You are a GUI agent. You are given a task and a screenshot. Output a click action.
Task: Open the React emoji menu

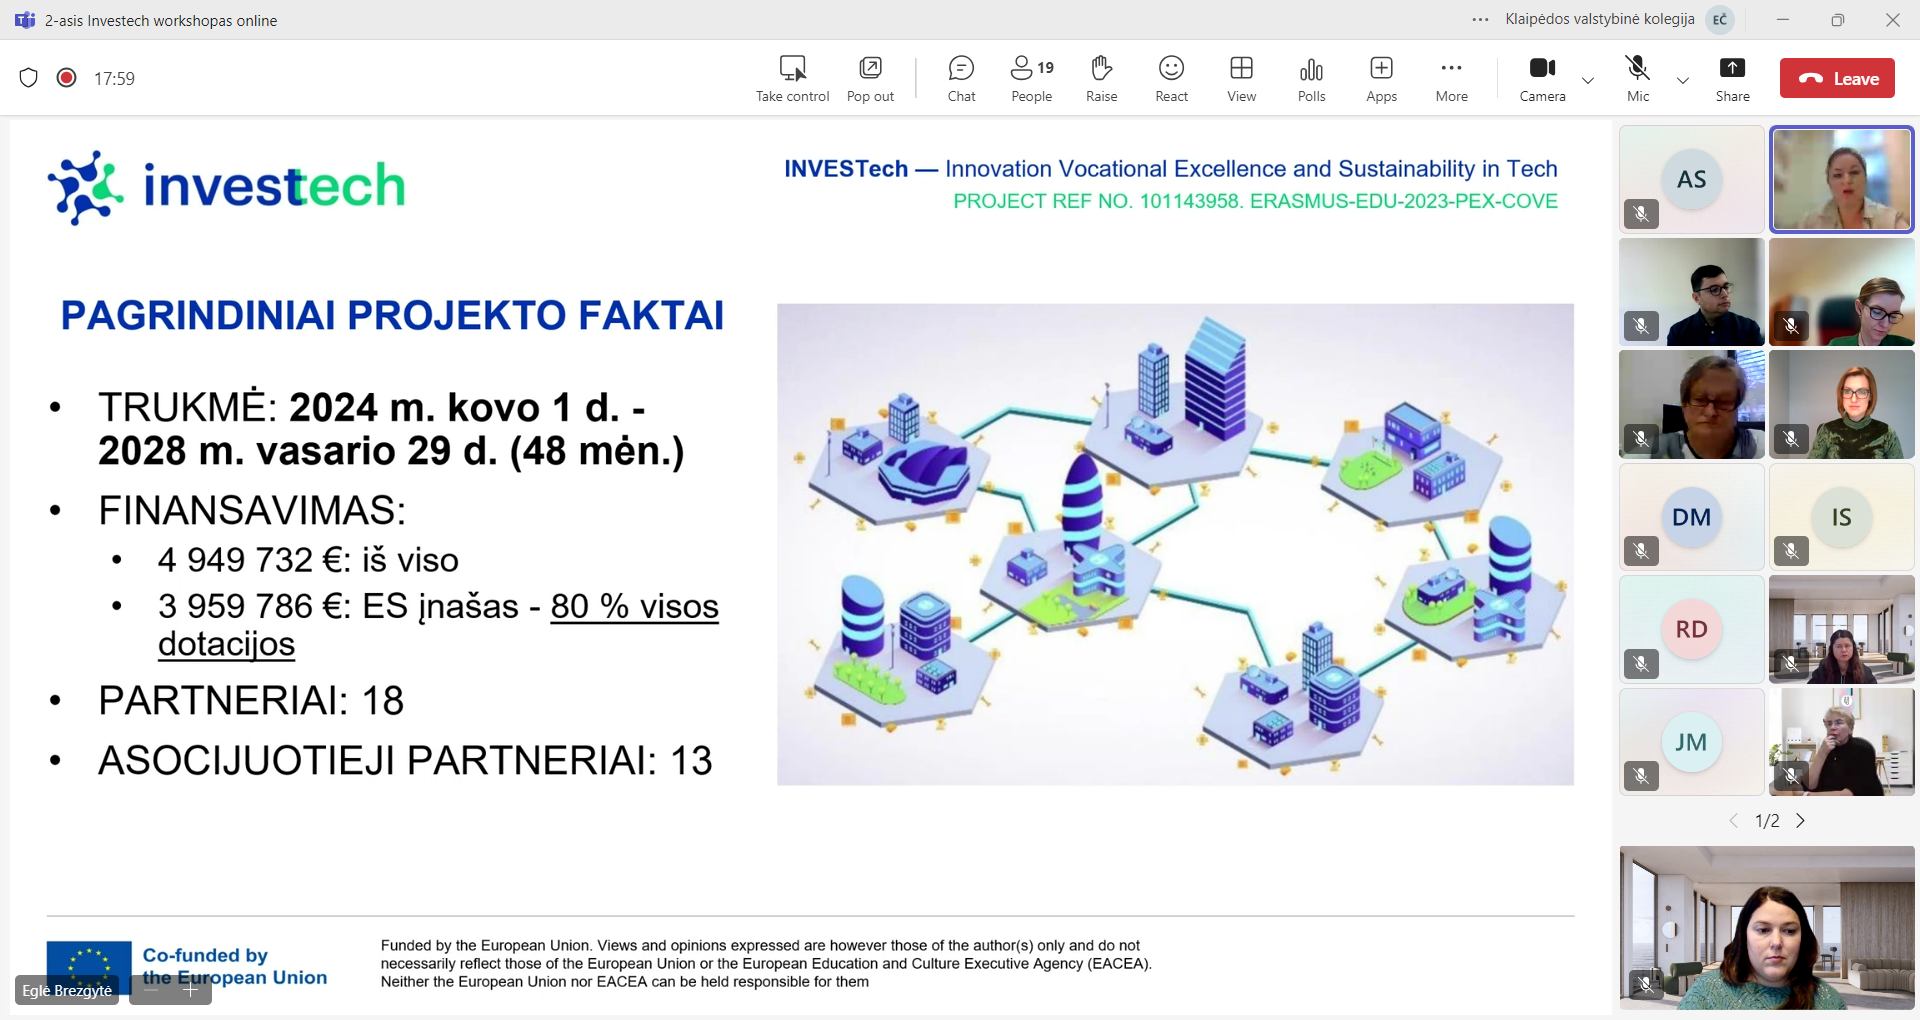click(x=1171, y=78)
